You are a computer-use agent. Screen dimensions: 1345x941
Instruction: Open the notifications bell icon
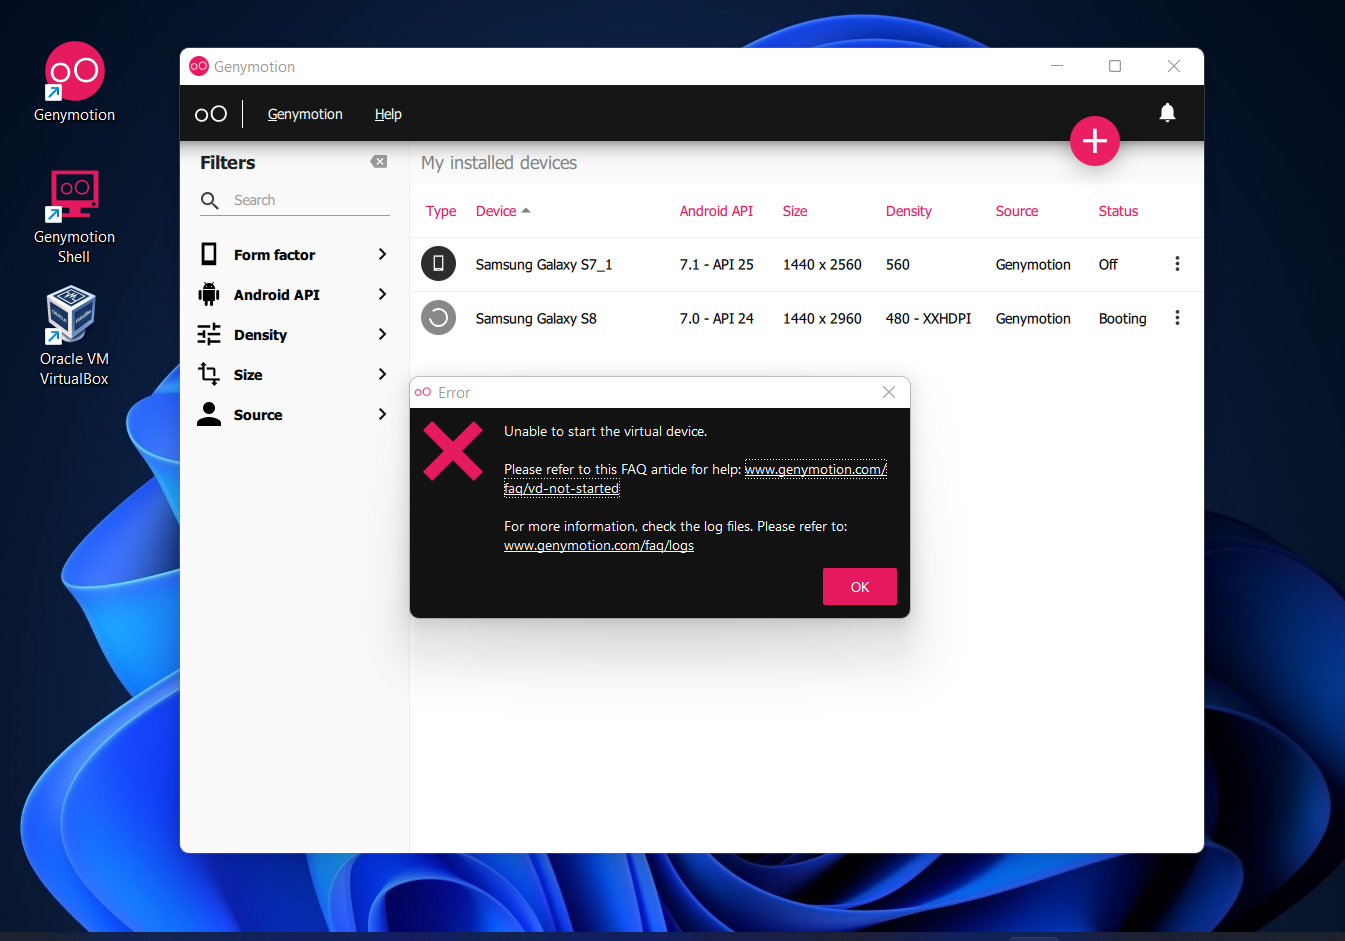pos(1166,113)
